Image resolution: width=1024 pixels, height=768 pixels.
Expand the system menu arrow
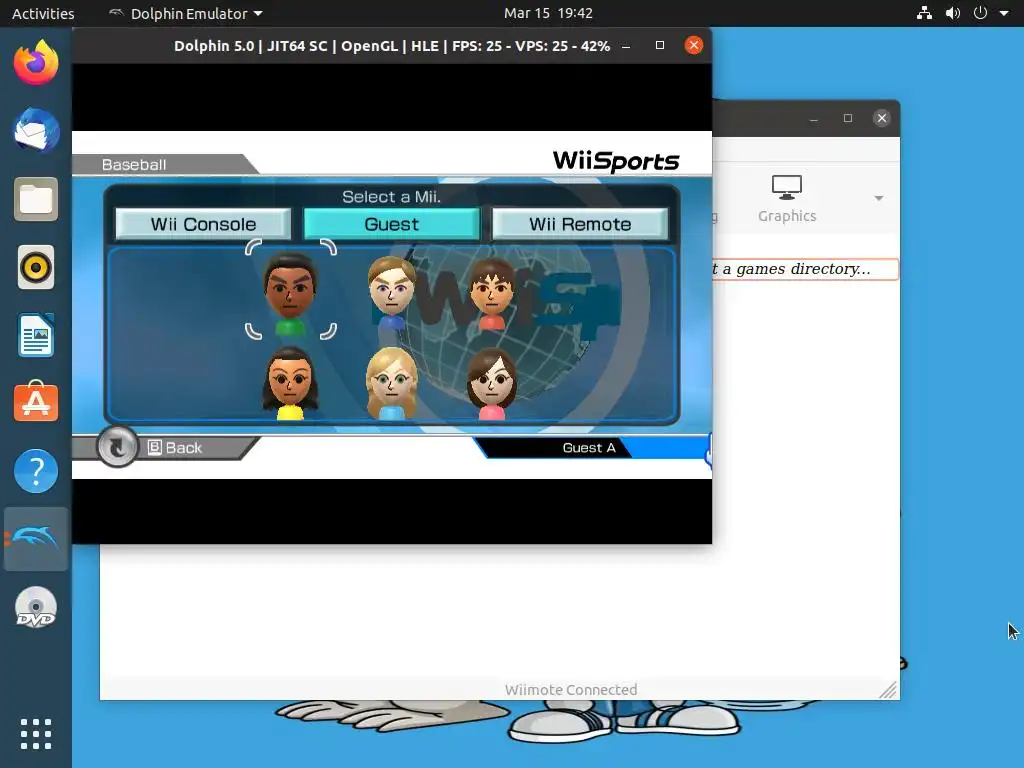1004,13
